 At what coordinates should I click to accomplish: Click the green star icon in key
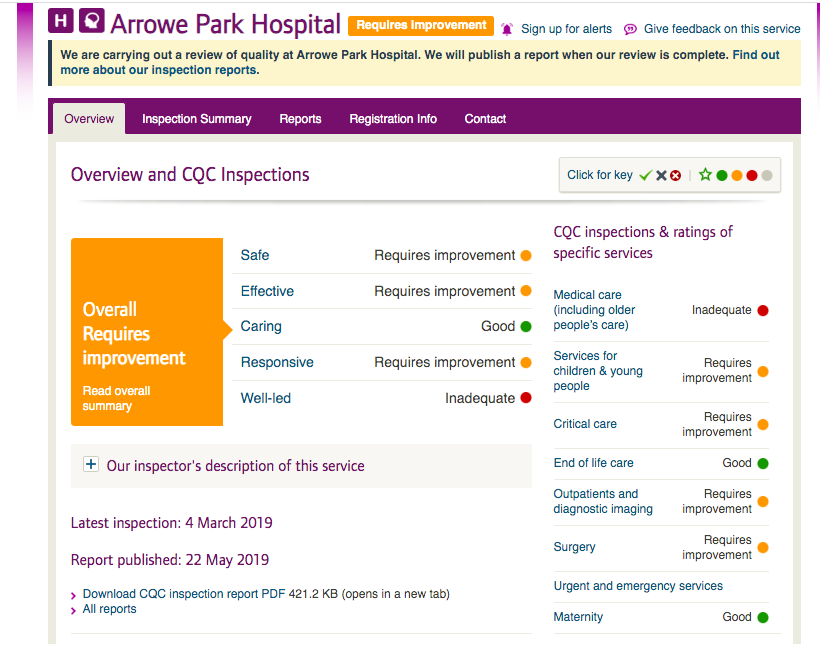pyautogui.click(x=705, y=175)
